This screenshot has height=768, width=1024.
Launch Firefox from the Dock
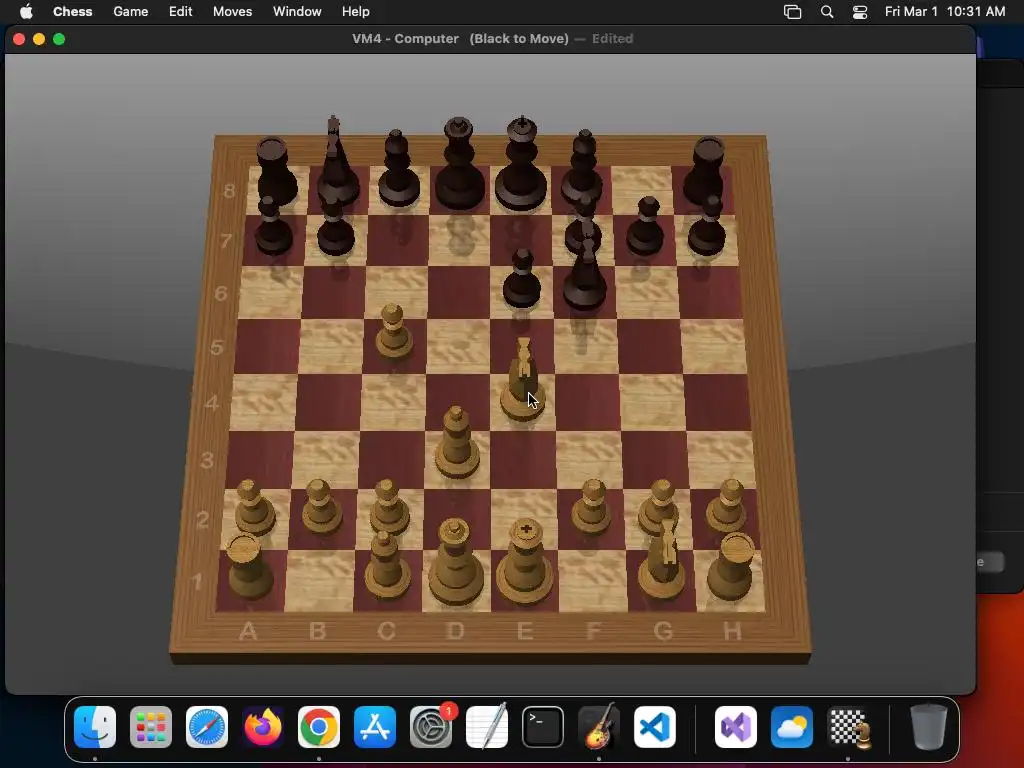263,727
